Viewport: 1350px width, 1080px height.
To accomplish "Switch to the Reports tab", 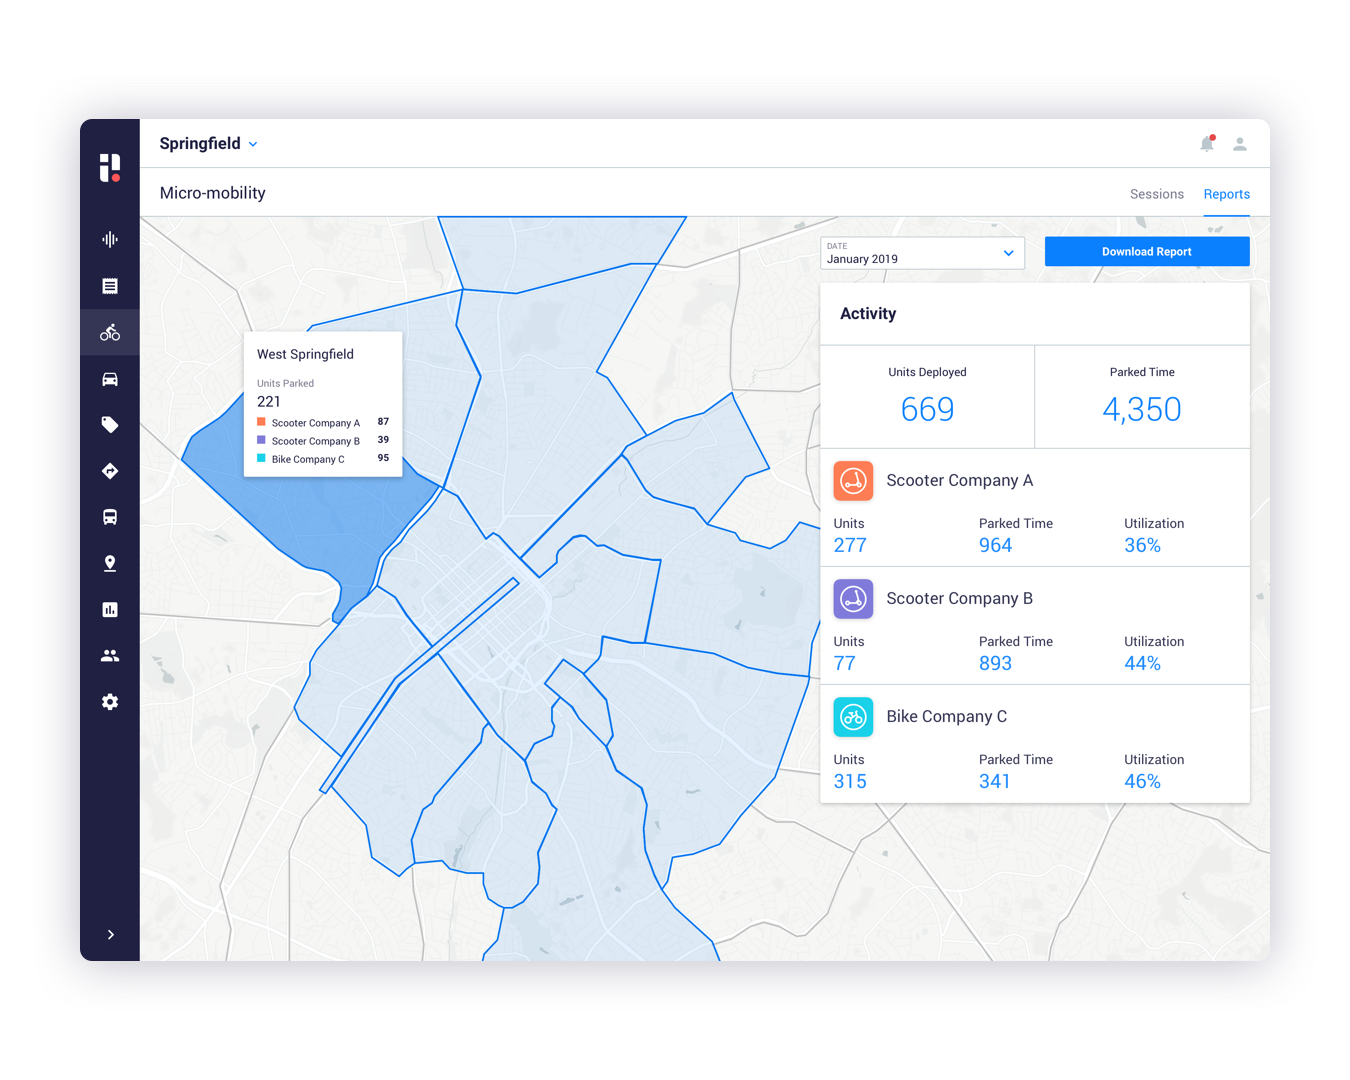I will (x=1227, y=194).
